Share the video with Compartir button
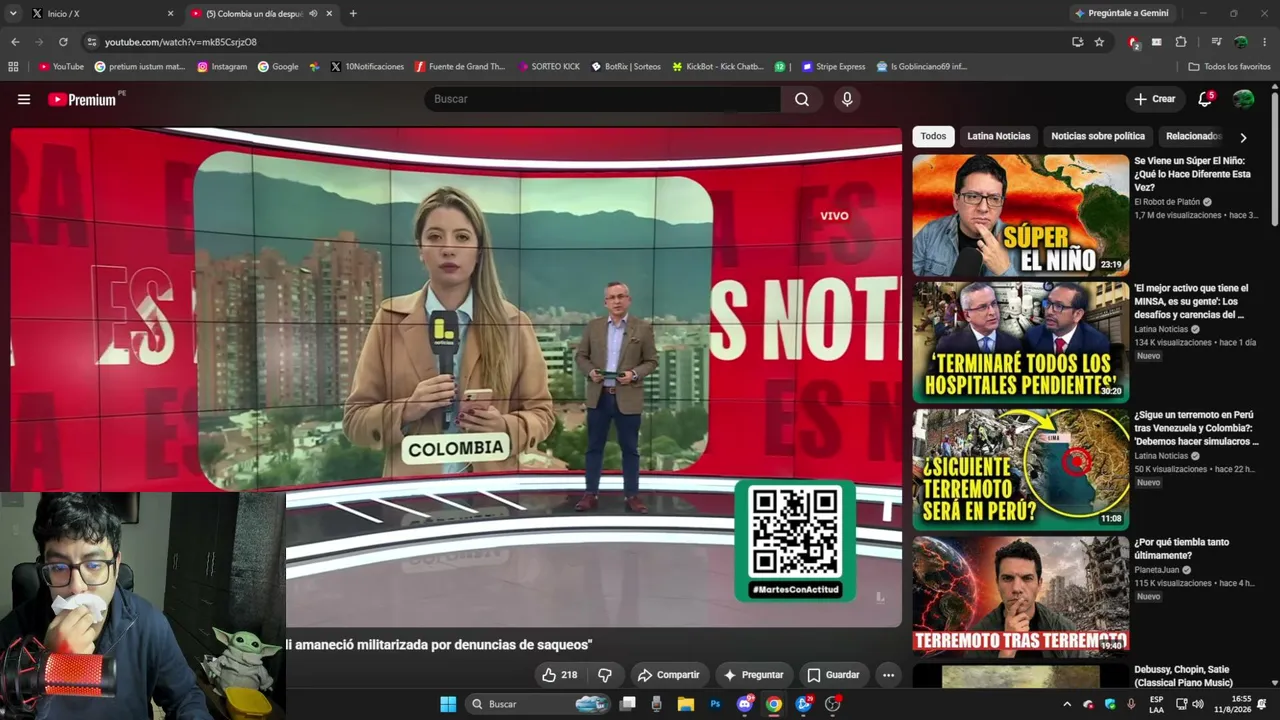This screenshot has width=1280, height=720. tap(669, 675)
